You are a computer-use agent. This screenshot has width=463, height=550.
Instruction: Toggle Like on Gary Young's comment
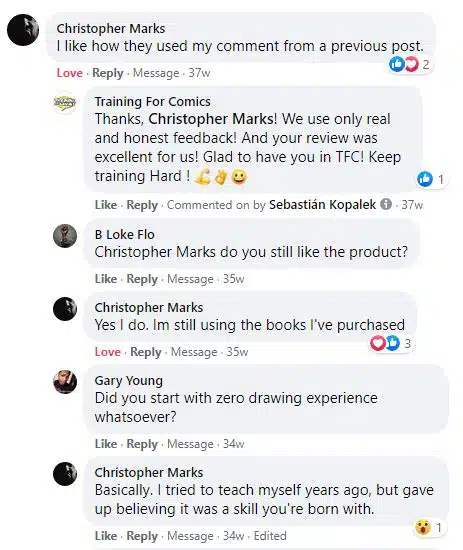point(106,444)
